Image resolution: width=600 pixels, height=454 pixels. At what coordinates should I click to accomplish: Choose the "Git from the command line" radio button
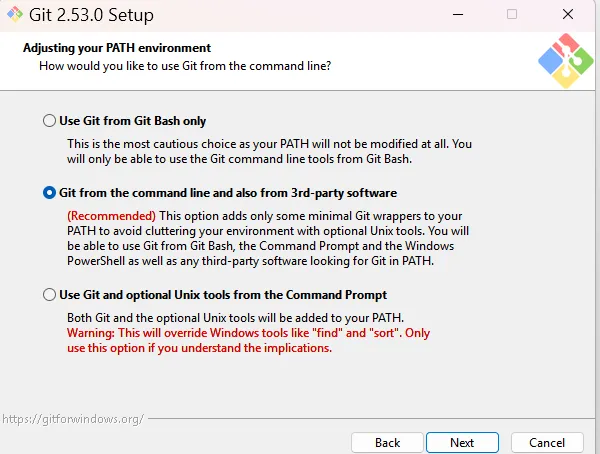tap(50, 192)
